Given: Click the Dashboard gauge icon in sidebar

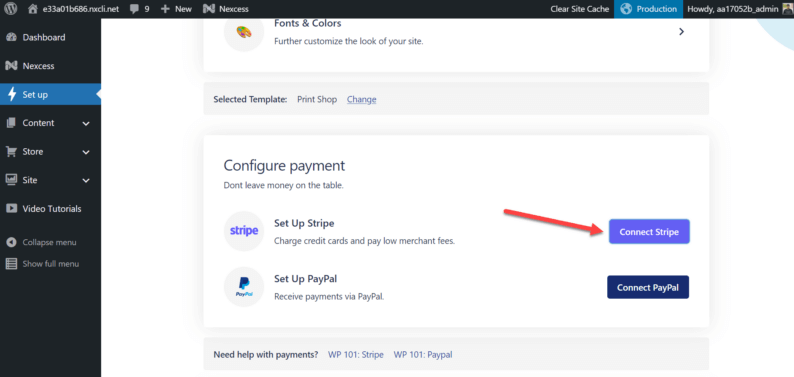Looking at the screenshot, I should (11, 37).
